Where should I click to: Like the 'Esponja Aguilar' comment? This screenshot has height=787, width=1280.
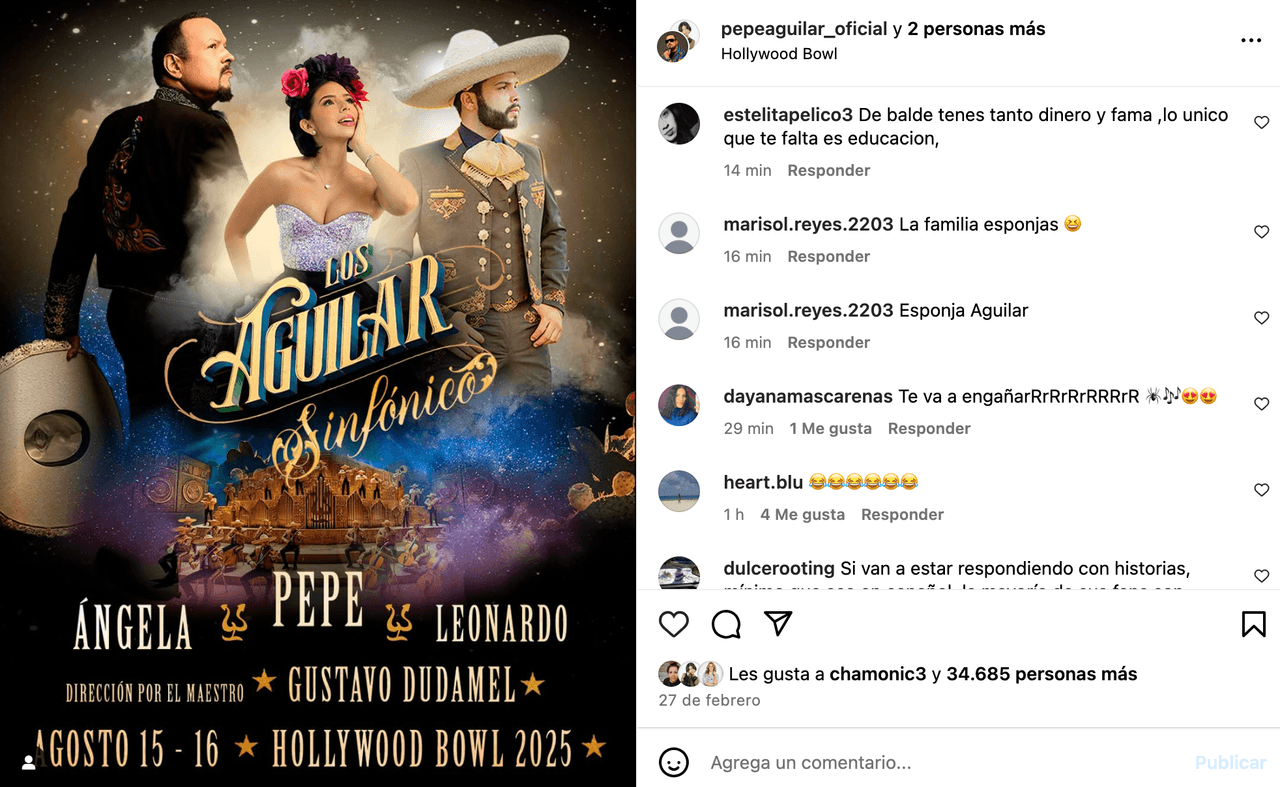pos(1261,318)
